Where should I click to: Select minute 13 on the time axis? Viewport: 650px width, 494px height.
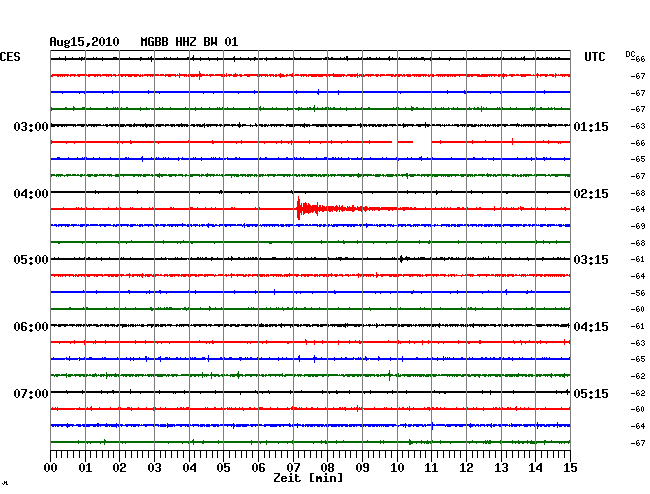[x=501, y=468]
